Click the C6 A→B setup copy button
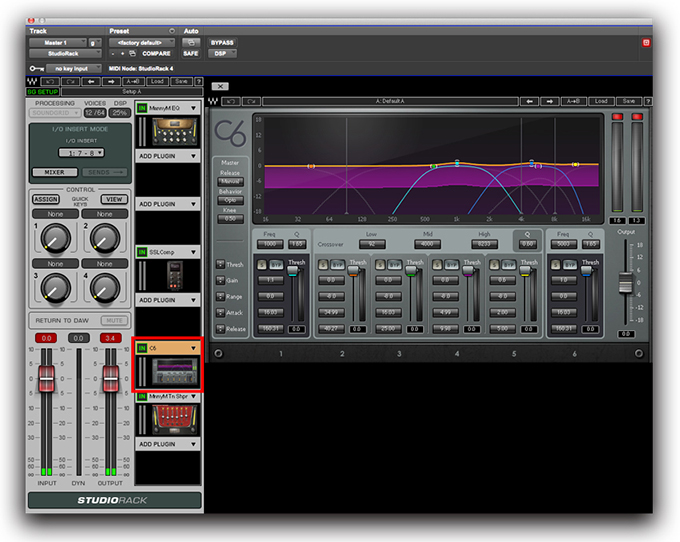The image size is (680, 542). click(573, 101)
